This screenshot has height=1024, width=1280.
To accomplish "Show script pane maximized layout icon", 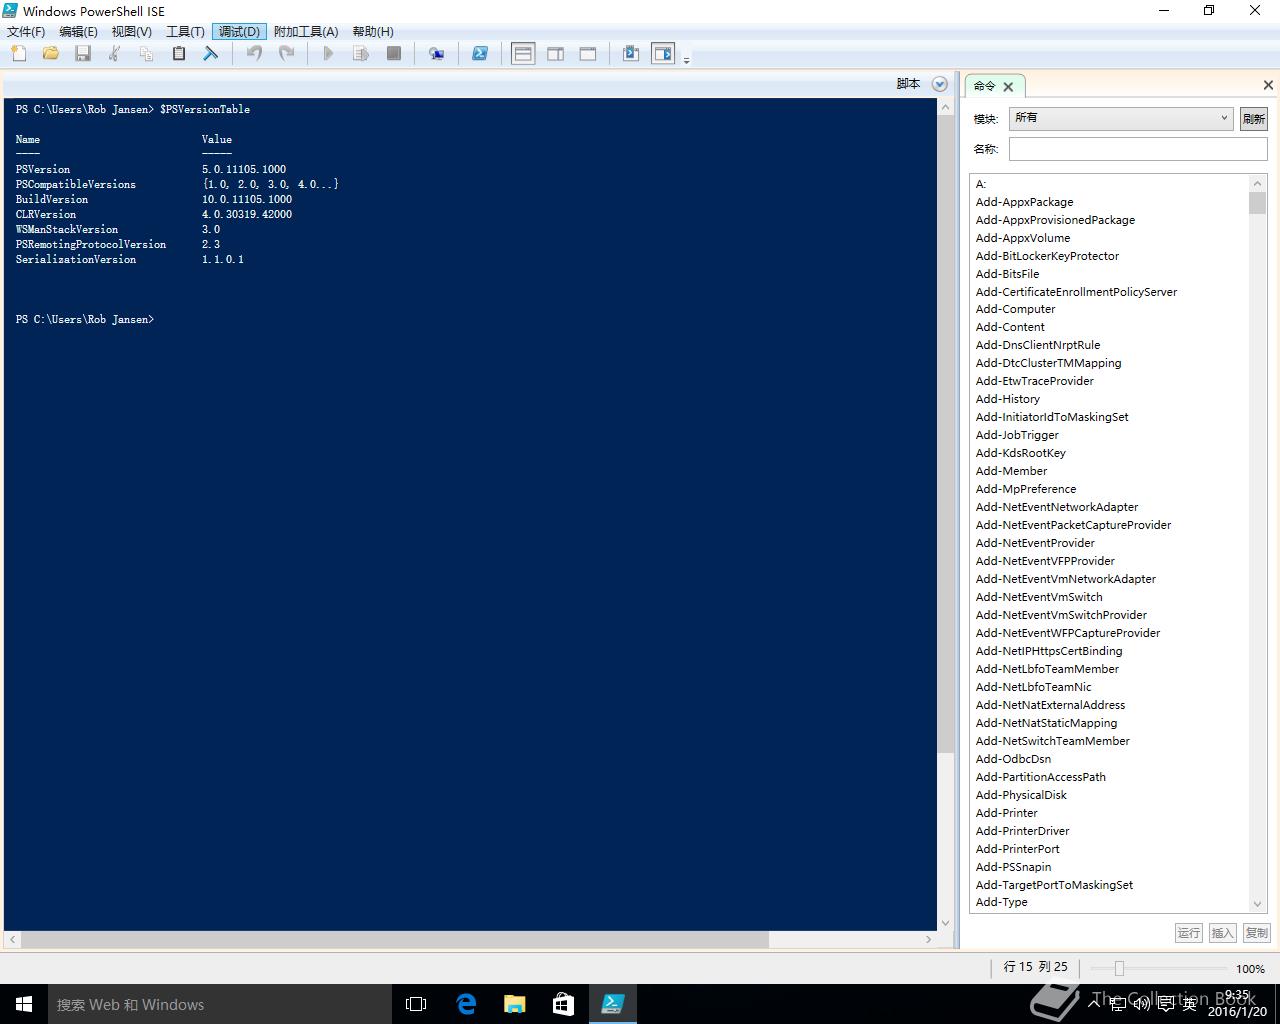I will point(588,54).
